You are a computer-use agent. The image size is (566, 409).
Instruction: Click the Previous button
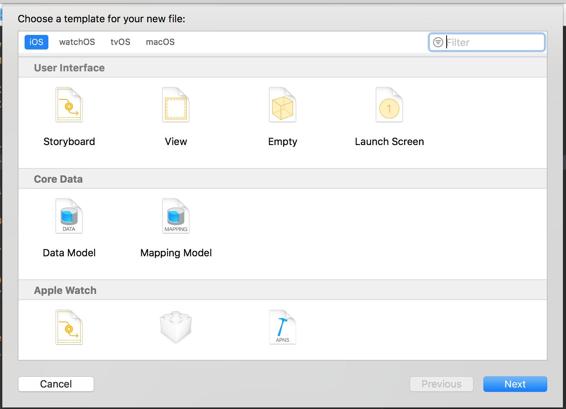pos(441,384)
